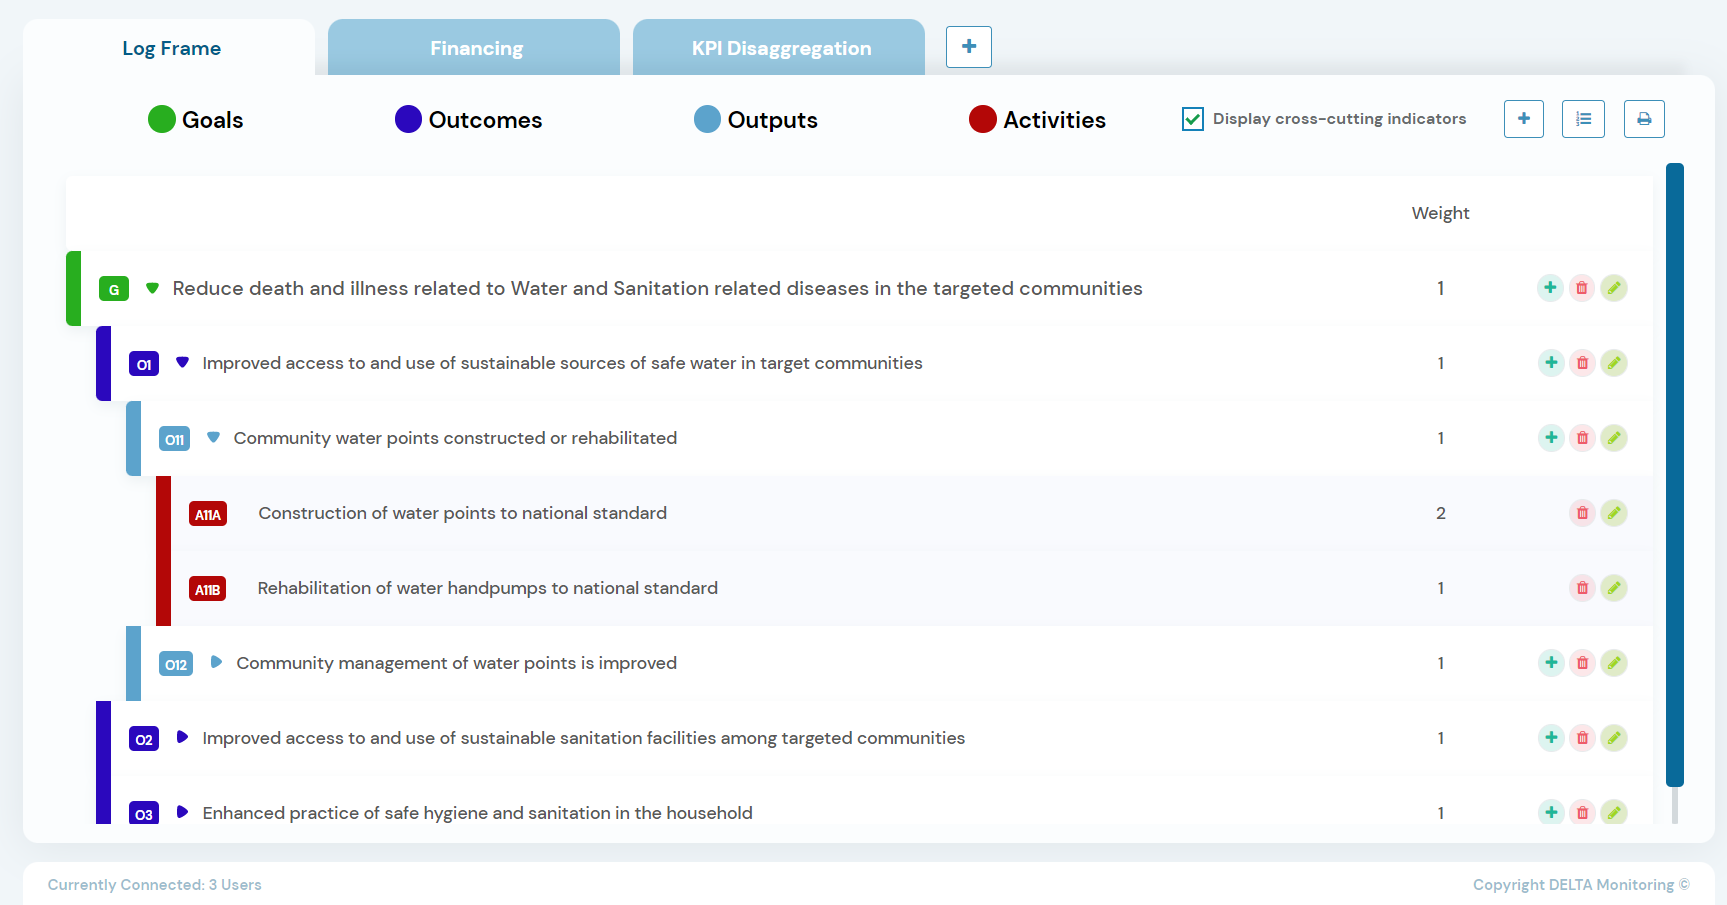This screenshot has height=905, width=1727.
Task: Select the 'Construction of water points to national standard' text
Action: tap(462, 513)
